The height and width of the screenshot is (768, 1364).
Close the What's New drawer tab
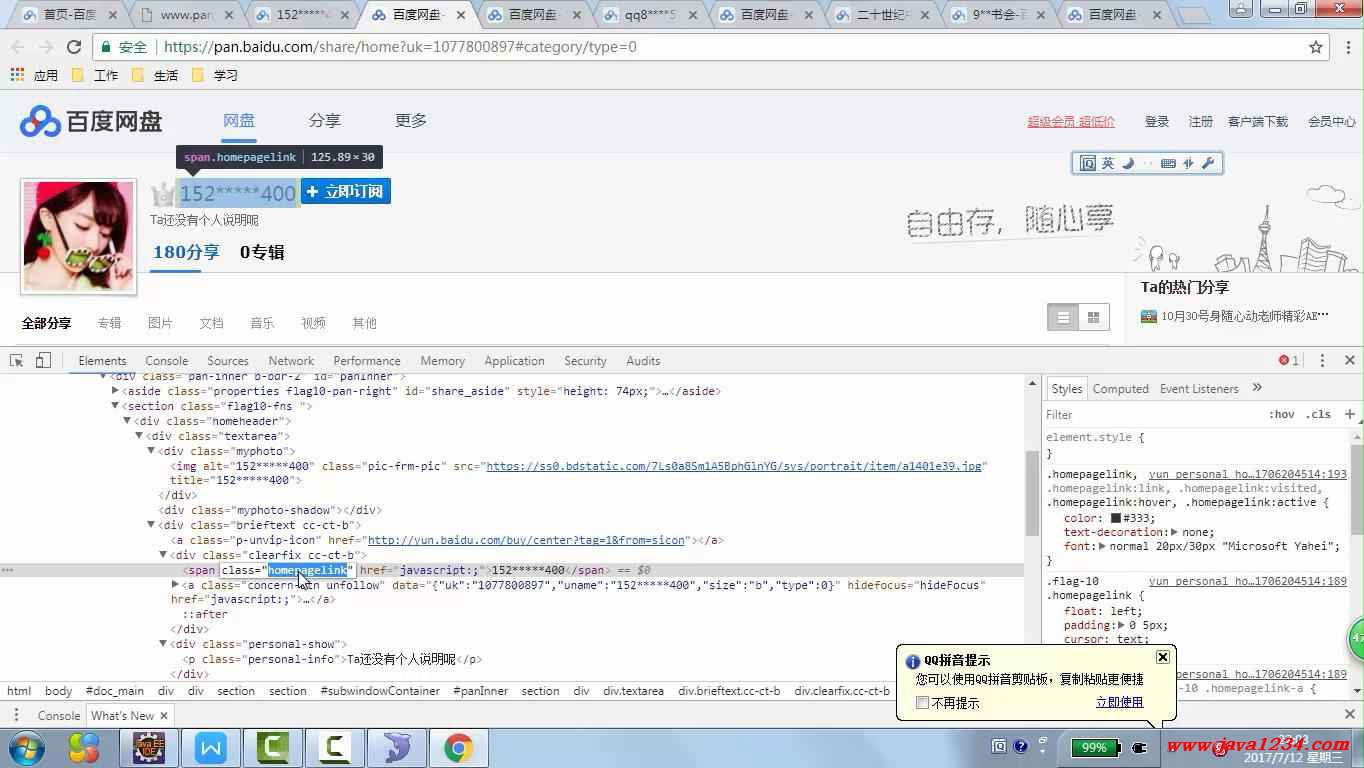tap(164, 715)
